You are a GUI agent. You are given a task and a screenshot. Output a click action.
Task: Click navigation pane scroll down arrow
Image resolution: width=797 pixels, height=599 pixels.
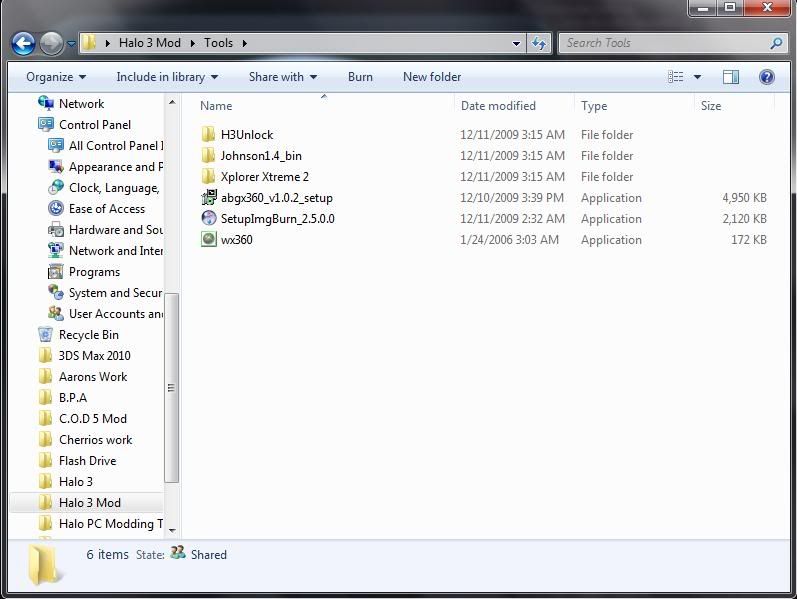click(172, 530)
